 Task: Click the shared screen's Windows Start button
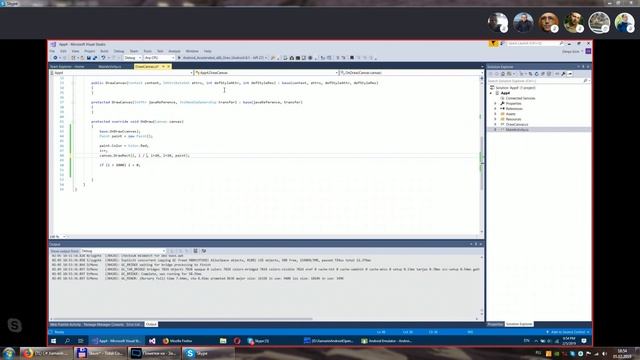[53, 341]
